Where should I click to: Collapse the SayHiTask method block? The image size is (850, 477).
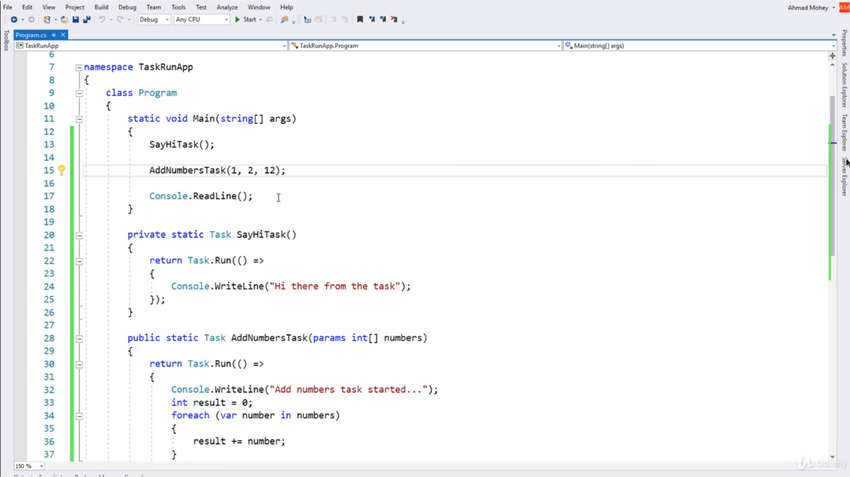pyautogui.click(x=79, y=235)
